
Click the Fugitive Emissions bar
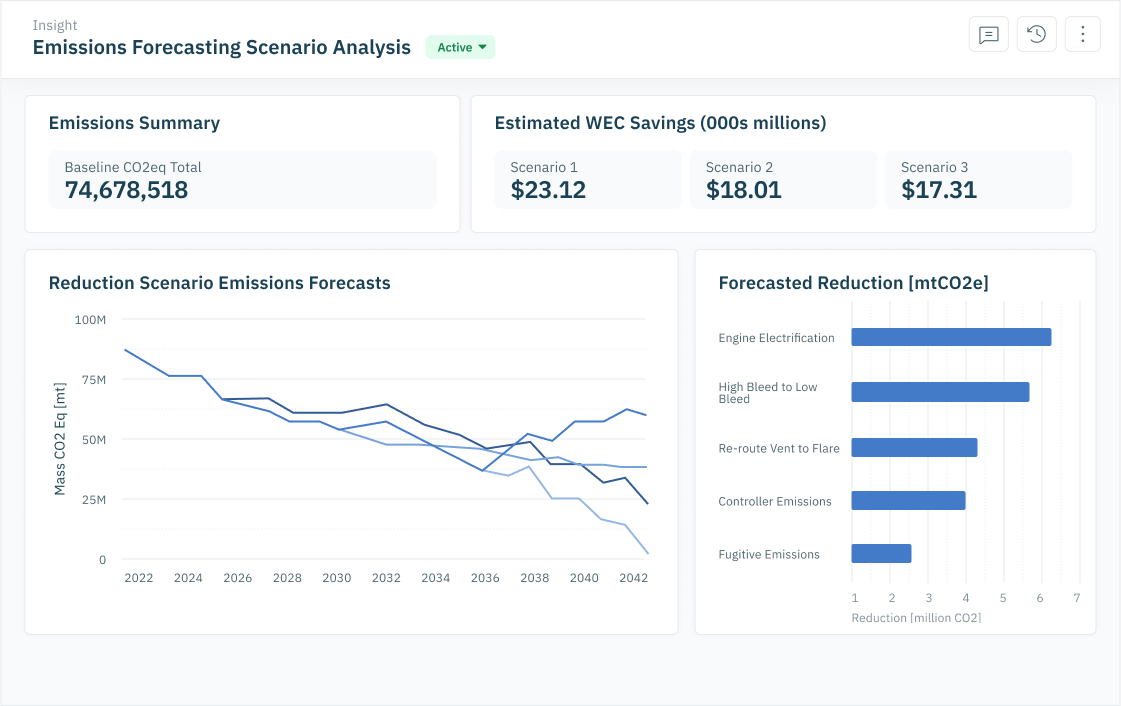tap(881, 554)
